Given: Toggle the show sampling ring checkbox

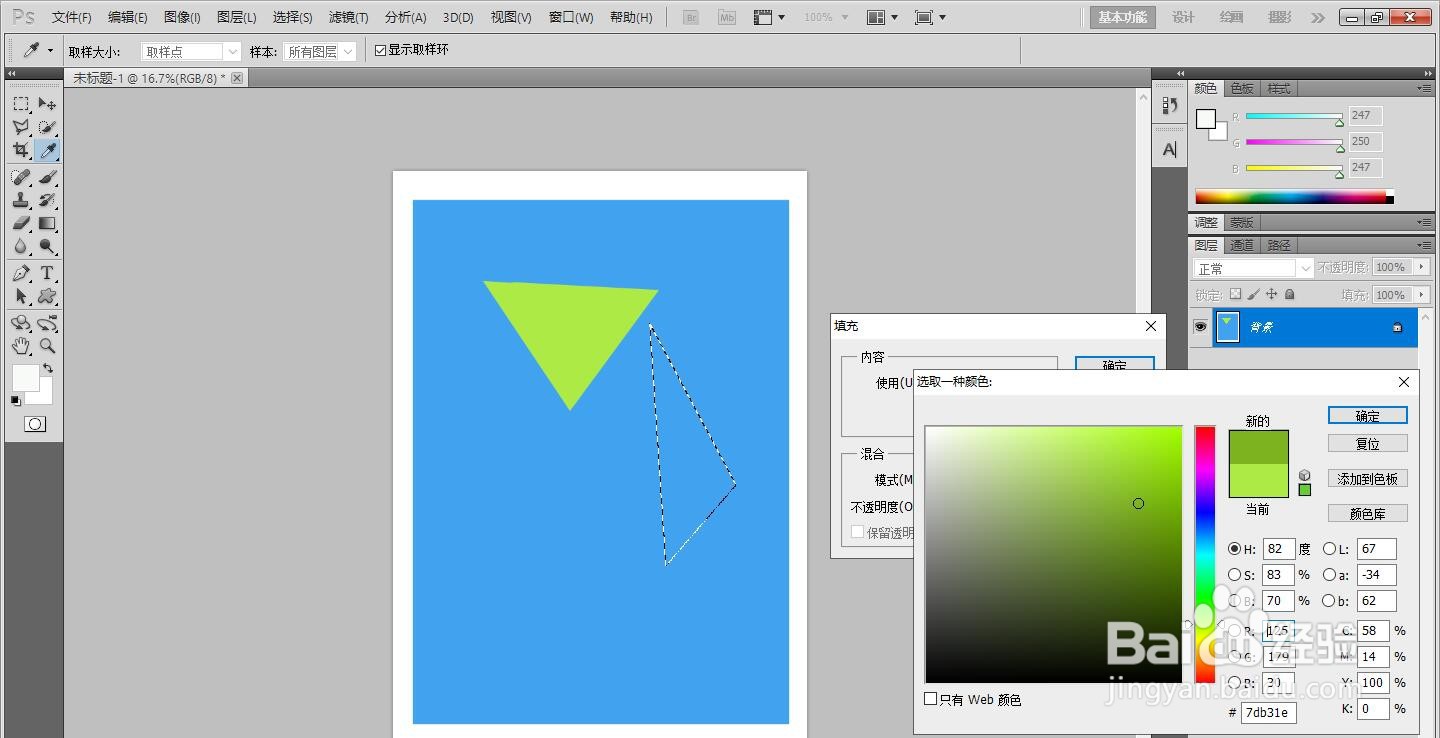Looking at the screenshot, I should 380,50.
